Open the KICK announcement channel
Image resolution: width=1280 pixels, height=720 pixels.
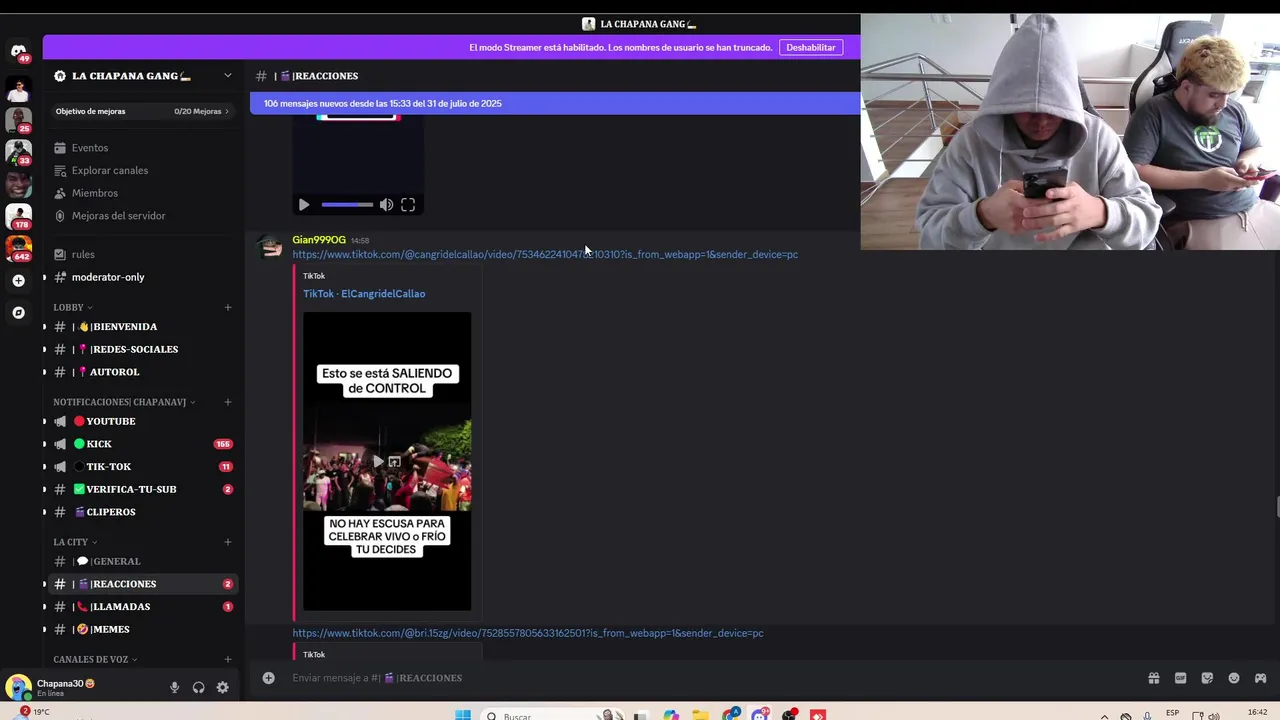(142, 444)
